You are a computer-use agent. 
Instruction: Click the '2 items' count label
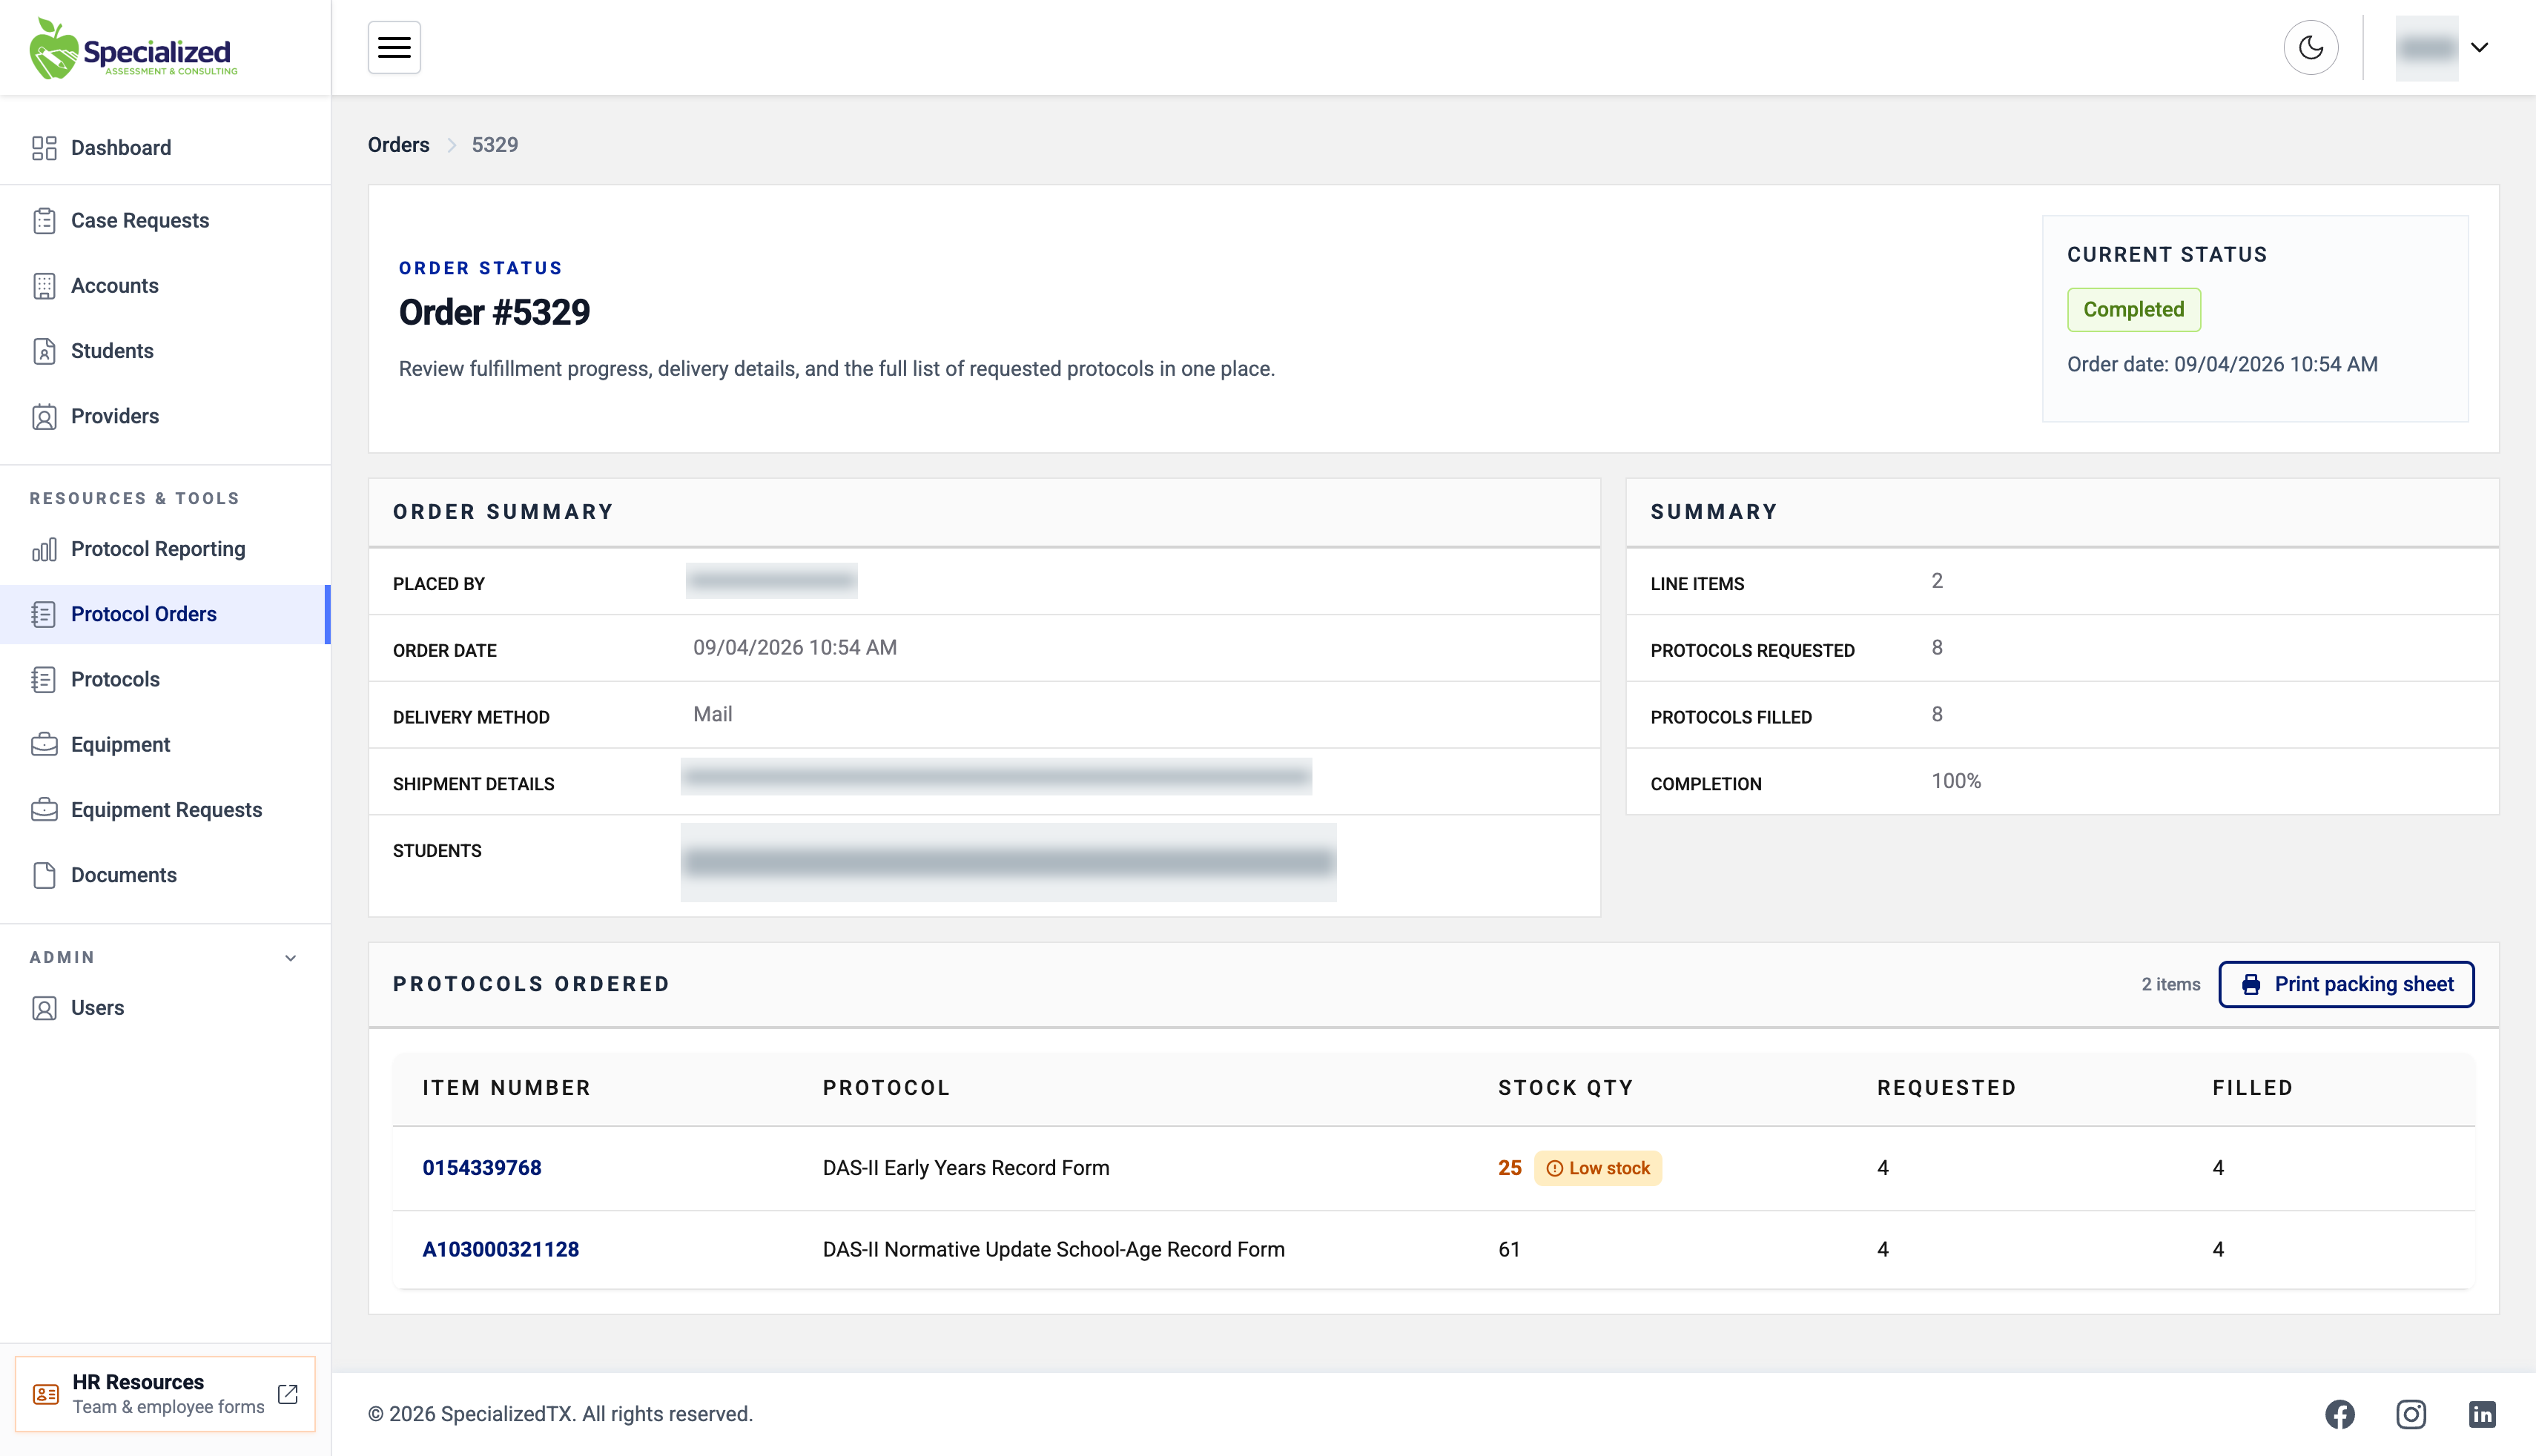(2171, 984)
